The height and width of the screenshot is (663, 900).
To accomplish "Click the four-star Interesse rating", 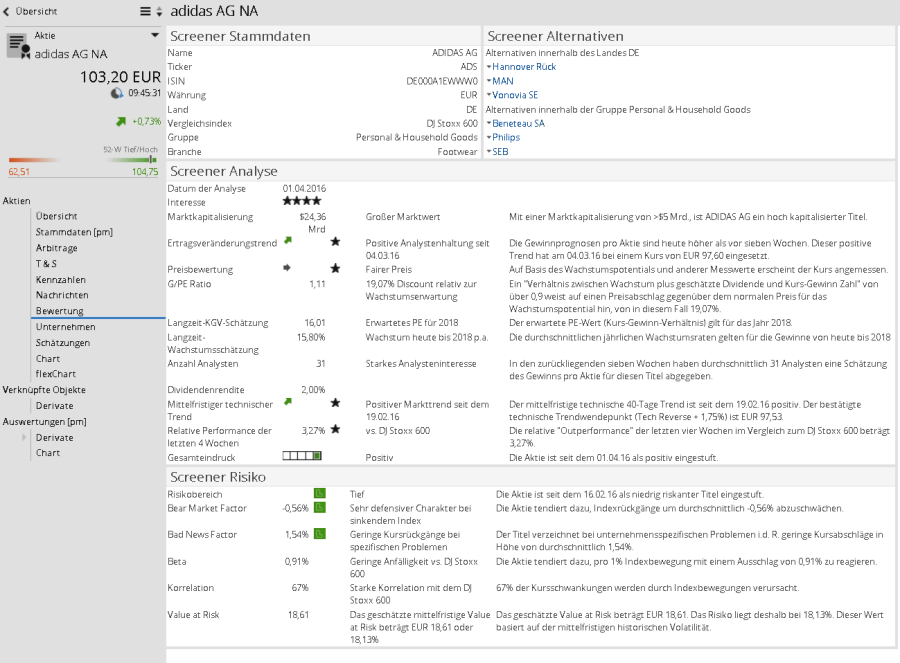I will click(x=301, y=201).
